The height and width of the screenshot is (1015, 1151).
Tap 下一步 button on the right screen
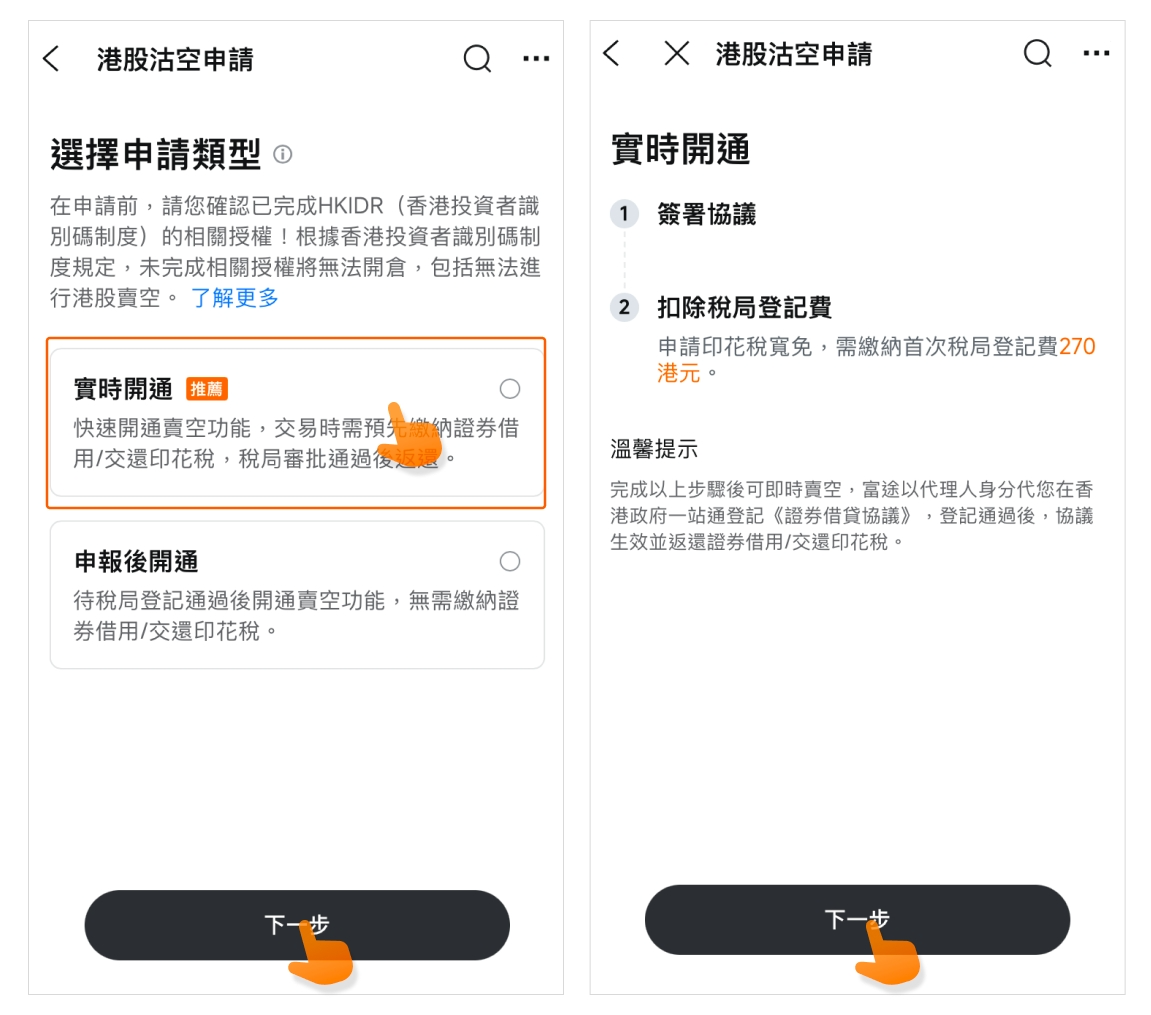click(857, 920)
